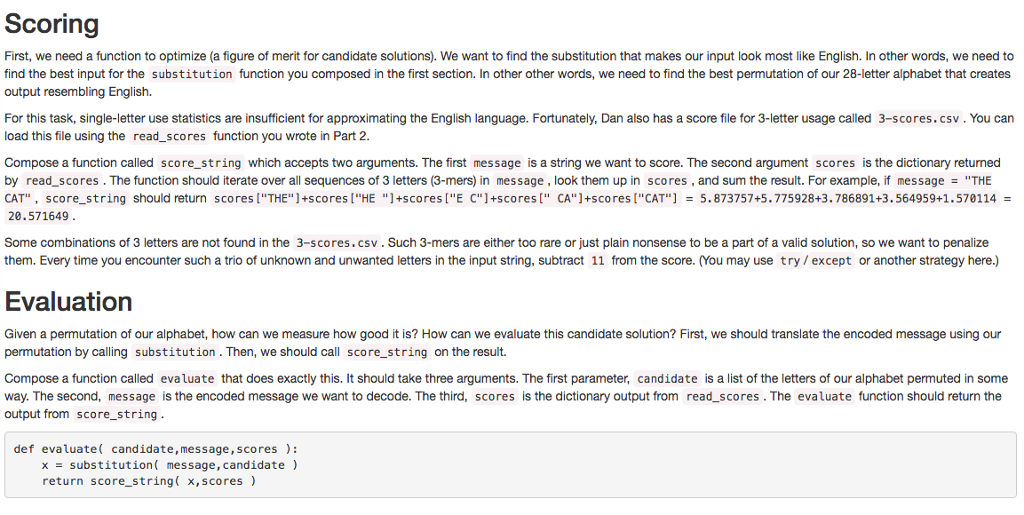Click the Evaluation section heading
Viewport: 1024px width, 515px height.
point(69,302)
